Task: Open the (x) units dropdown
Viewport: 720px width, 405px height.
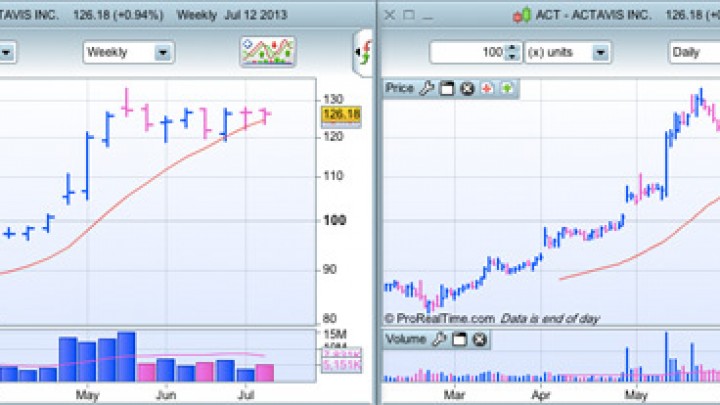Action: 568,52
